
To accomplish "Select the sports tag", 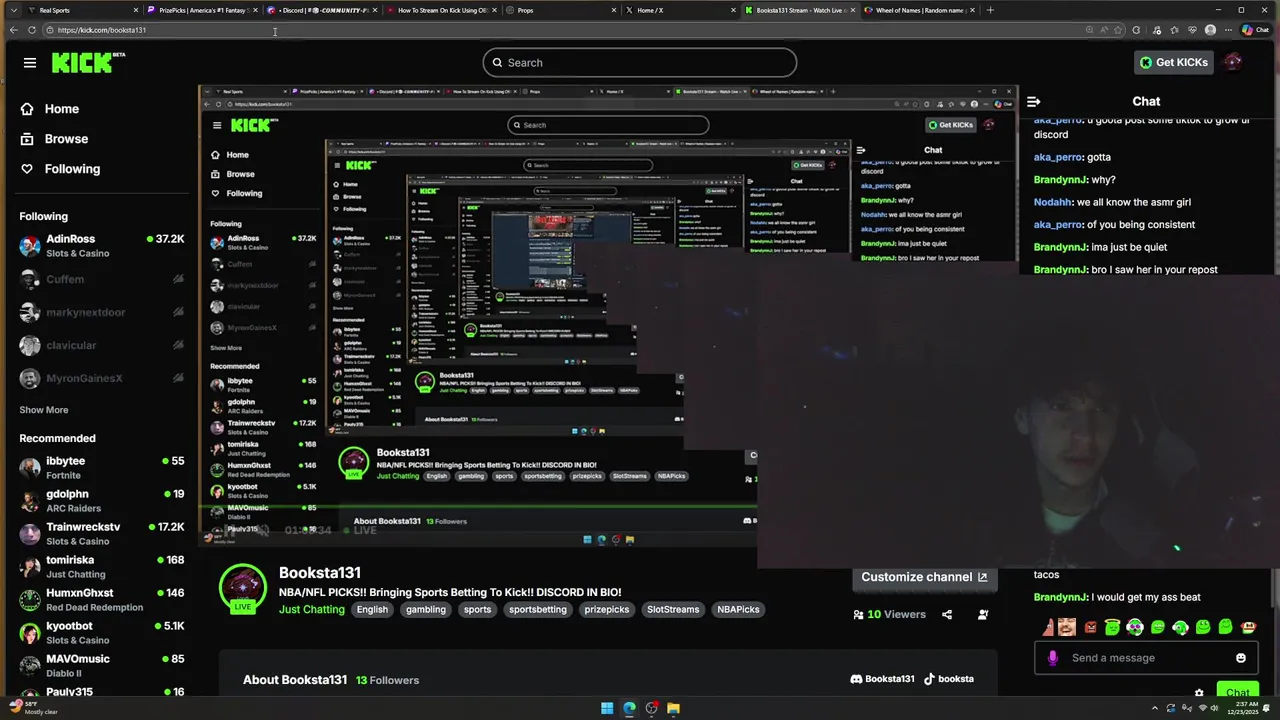I will coord(477,609).
